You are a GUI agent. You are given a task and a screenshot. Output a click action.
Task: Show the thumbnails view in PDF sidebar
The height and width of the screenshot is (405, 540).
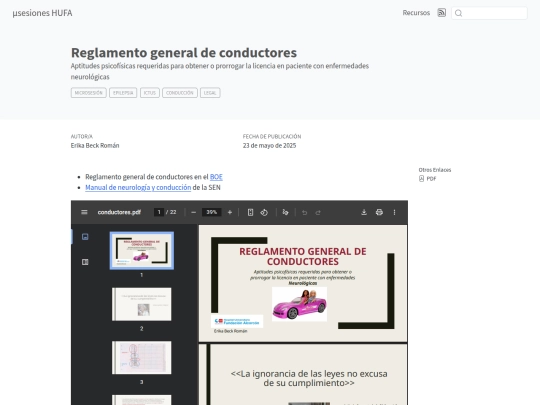(x=85, y=237)
